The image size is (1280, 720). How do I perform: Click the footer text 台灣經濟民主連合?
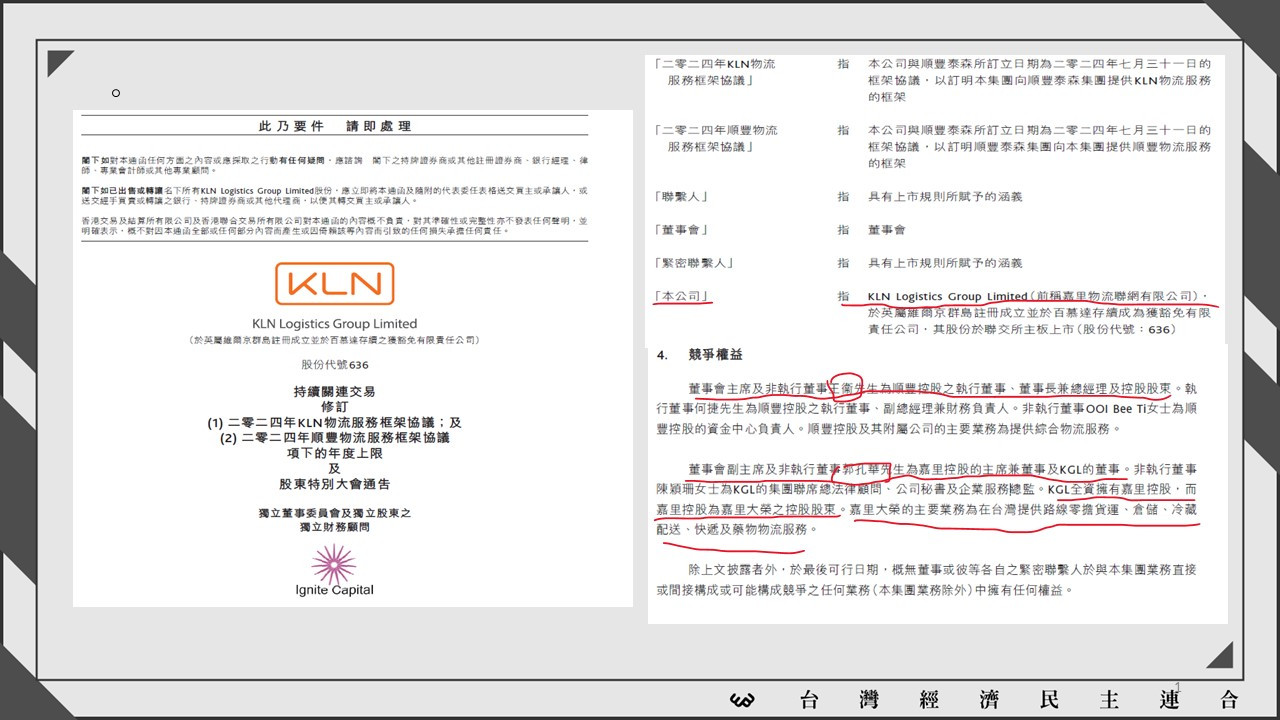pos(1020,700)
